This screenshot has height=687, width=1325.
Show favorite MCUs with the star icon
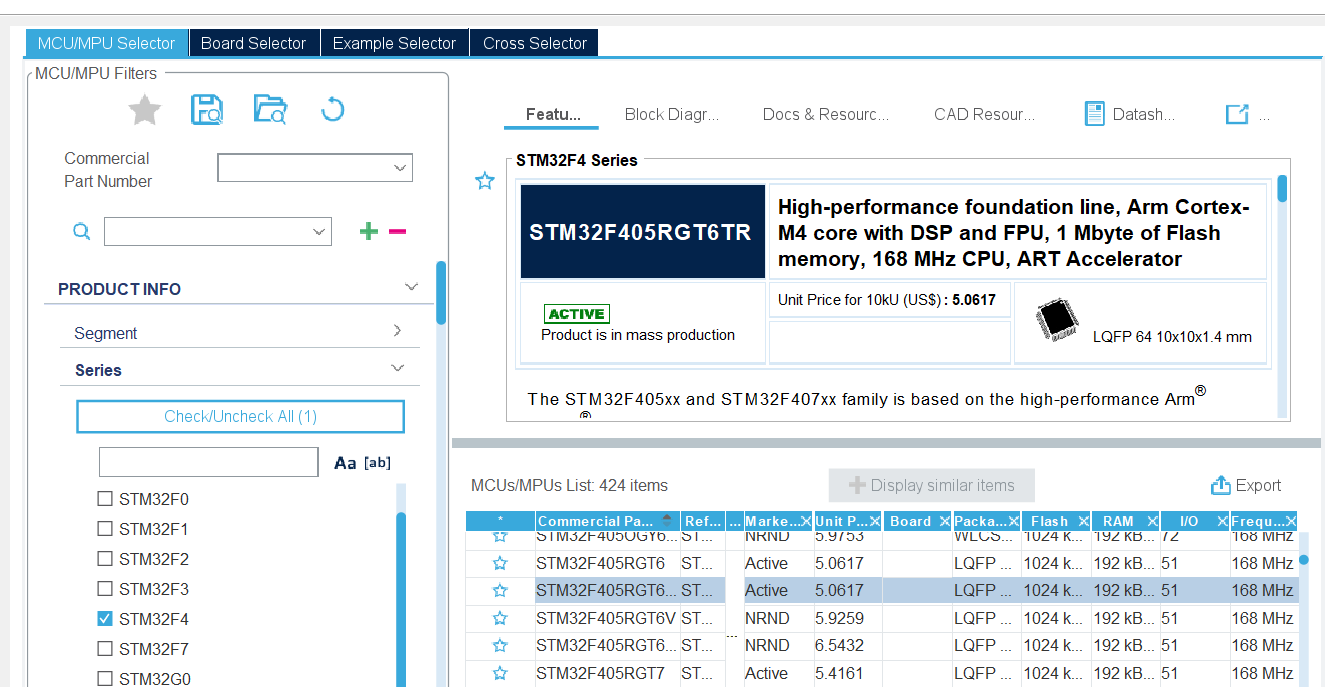(x=145, y=110)
